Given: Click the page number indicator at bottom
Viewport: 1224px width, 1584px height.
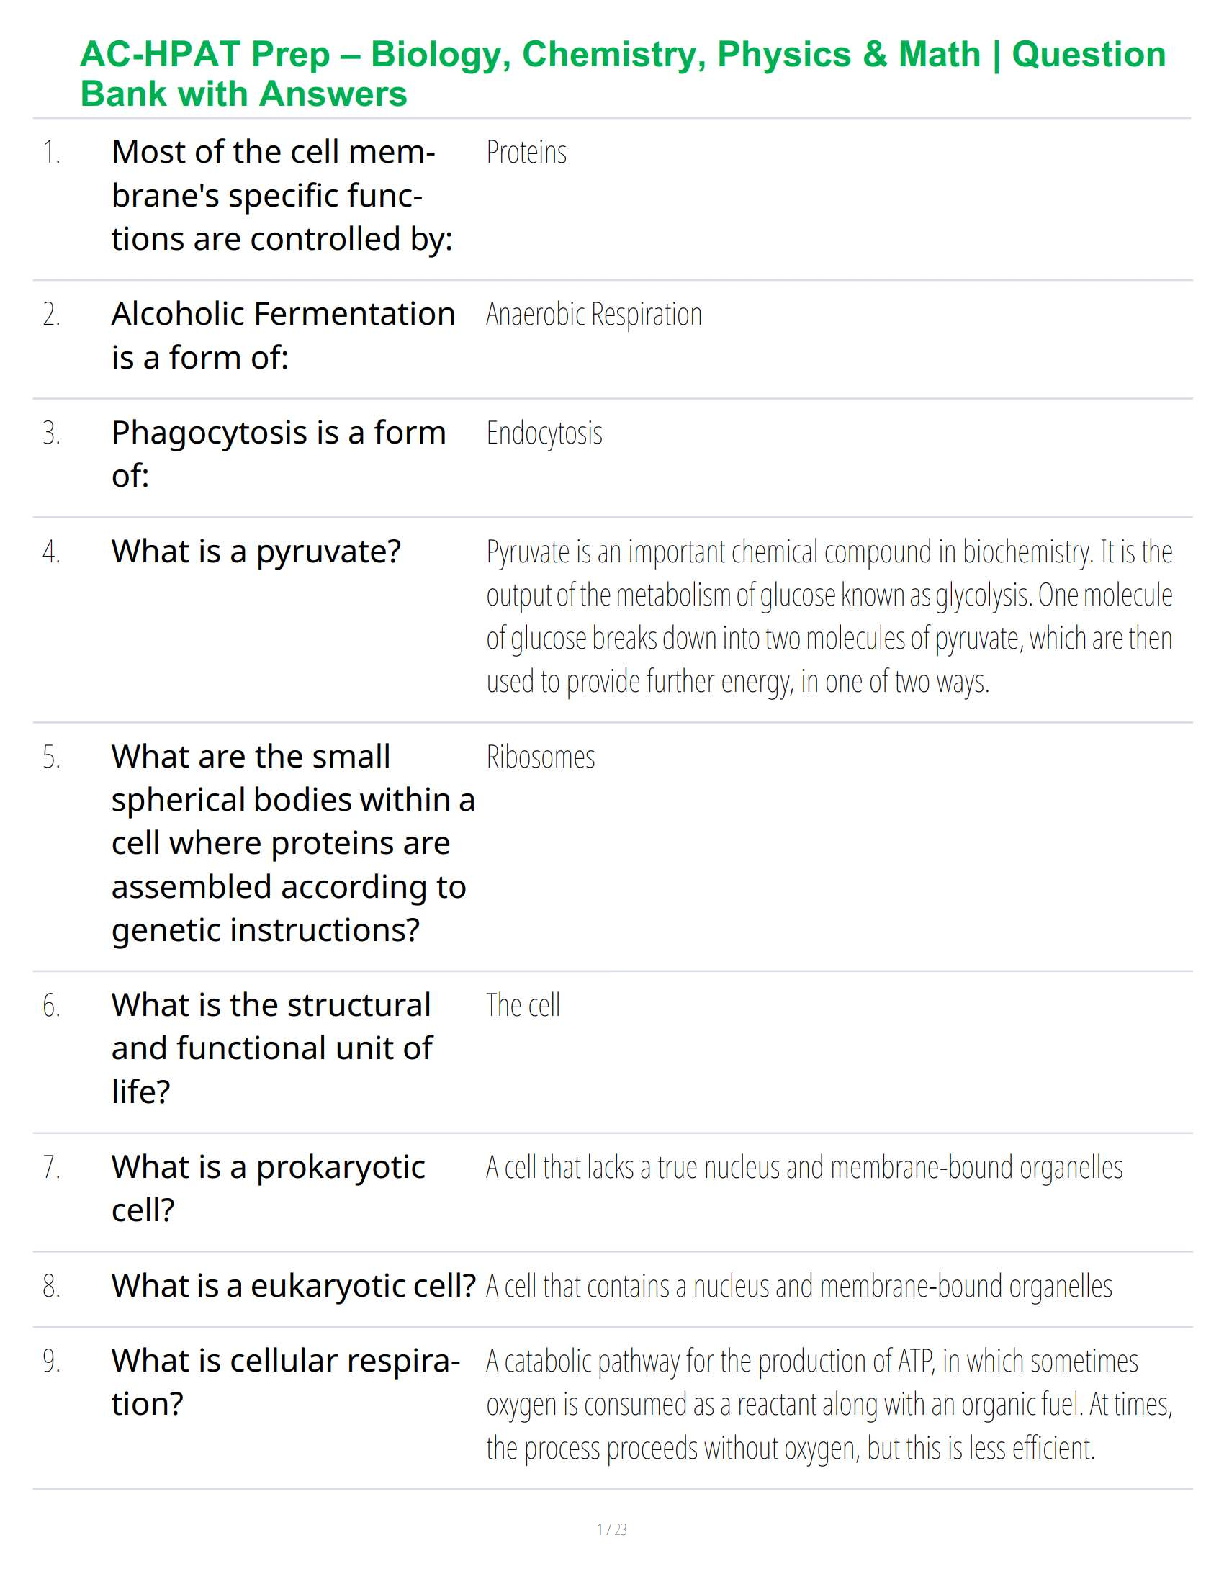Looking at the screenshot, I should pos(612,1529).
